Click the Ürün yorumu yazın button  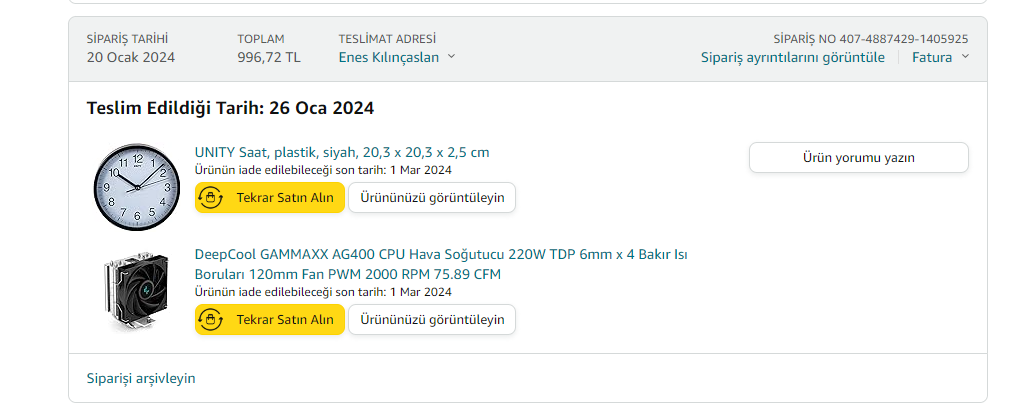pyautogui.click(x=858, y=157)
